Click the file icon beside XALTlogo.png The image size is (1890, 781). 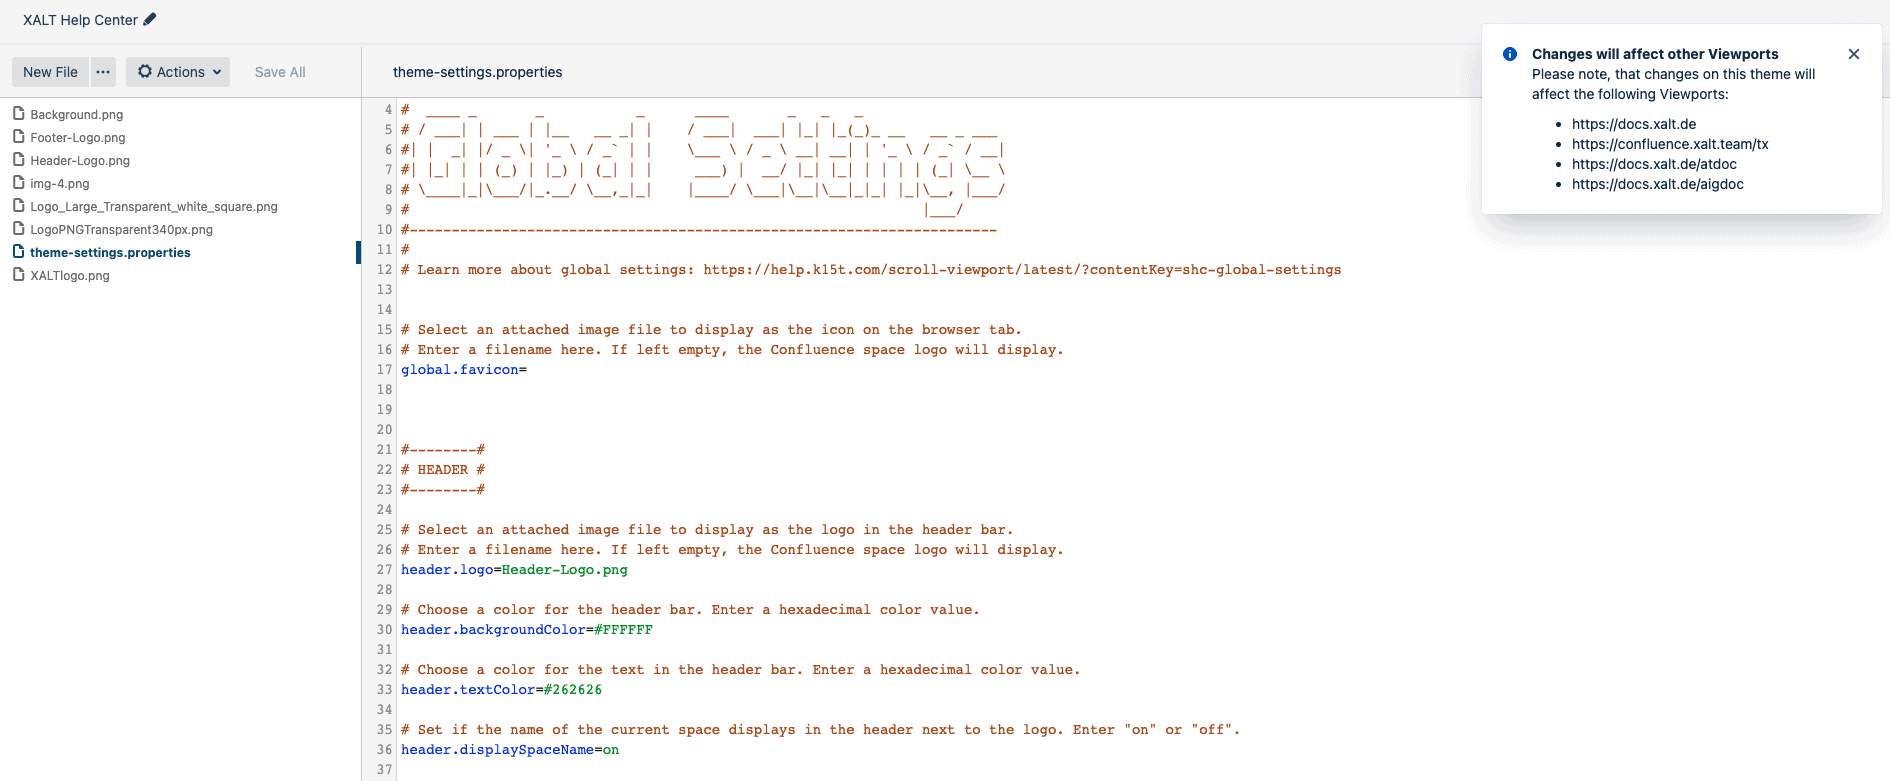(x=18, y=275)
